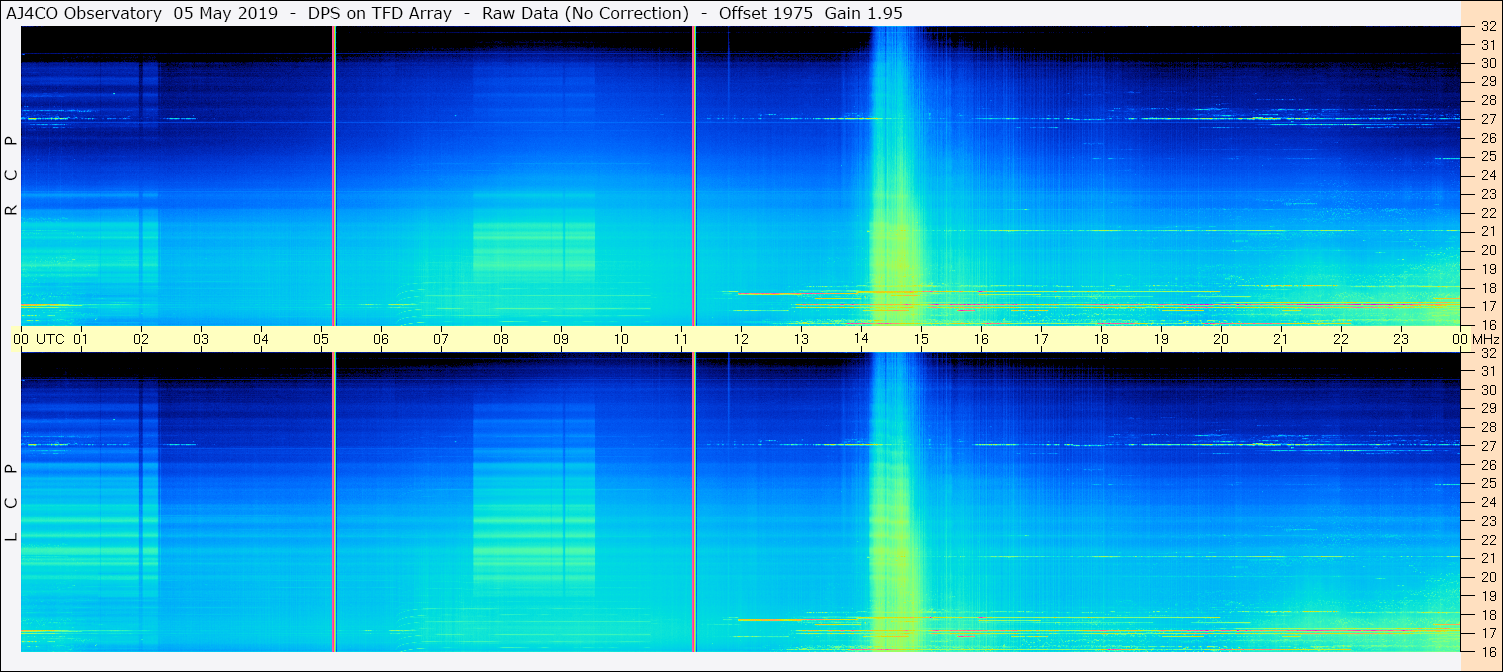Click the 25 MHz tick of RCP frequency scale
1503x672 pixels.
1487,157
